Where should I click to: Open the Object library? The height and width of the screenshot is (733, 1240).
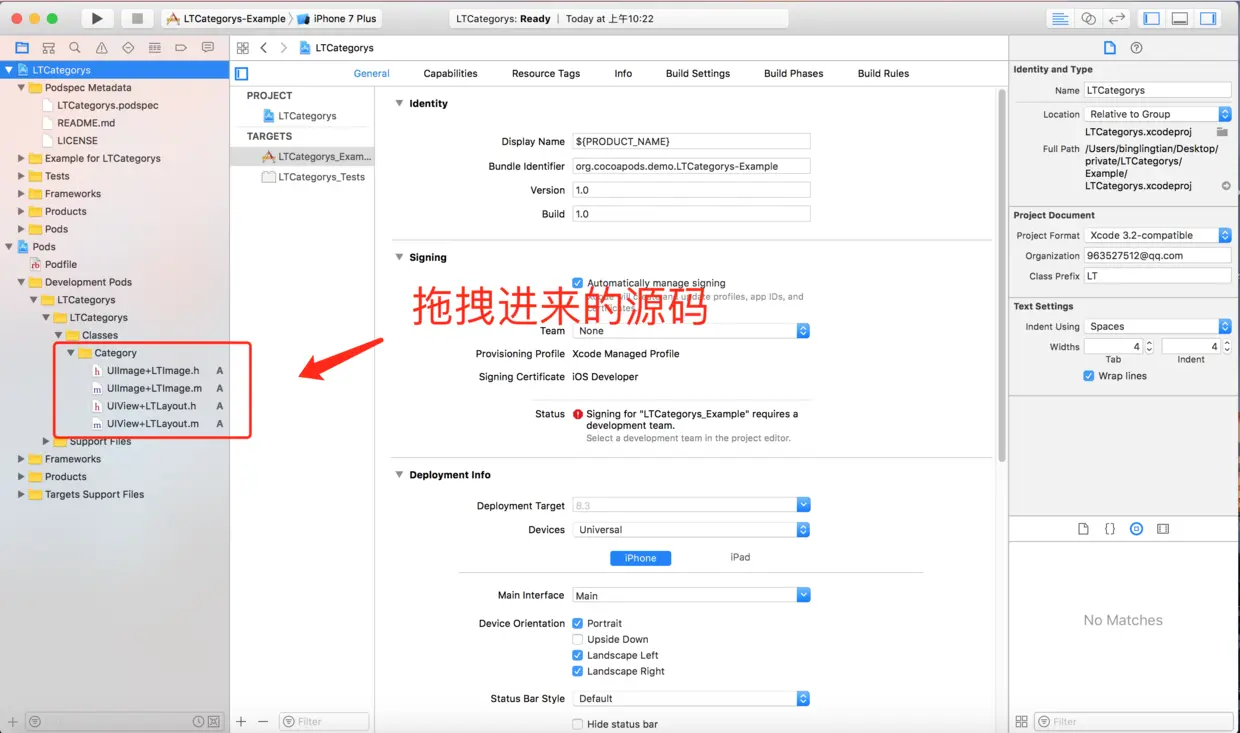coord(1136,529)
